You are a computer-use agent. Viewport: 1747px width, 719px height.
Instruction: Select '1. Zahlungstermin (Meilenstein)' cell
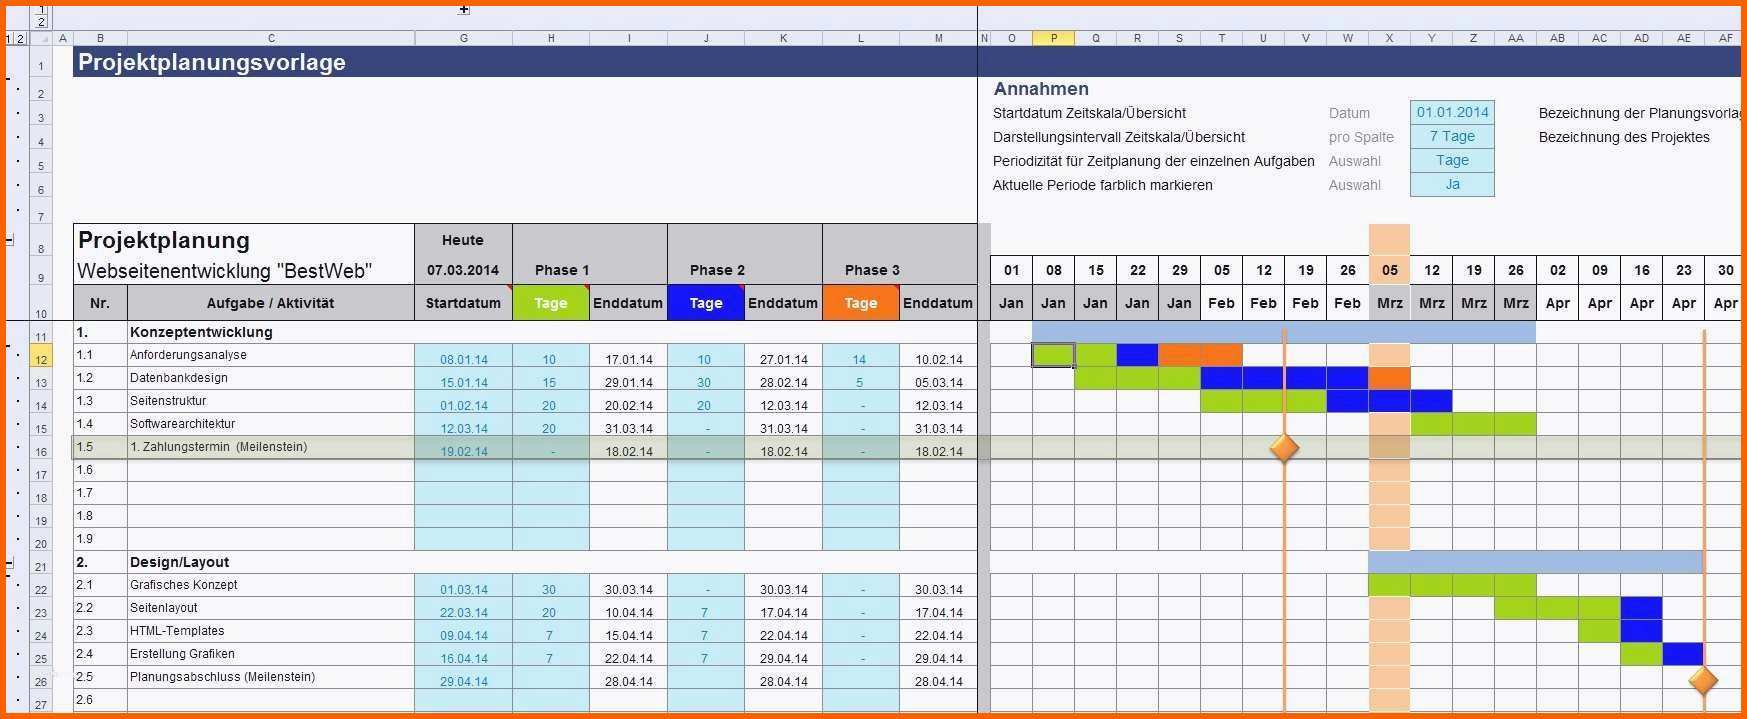(x=271, y=447)
